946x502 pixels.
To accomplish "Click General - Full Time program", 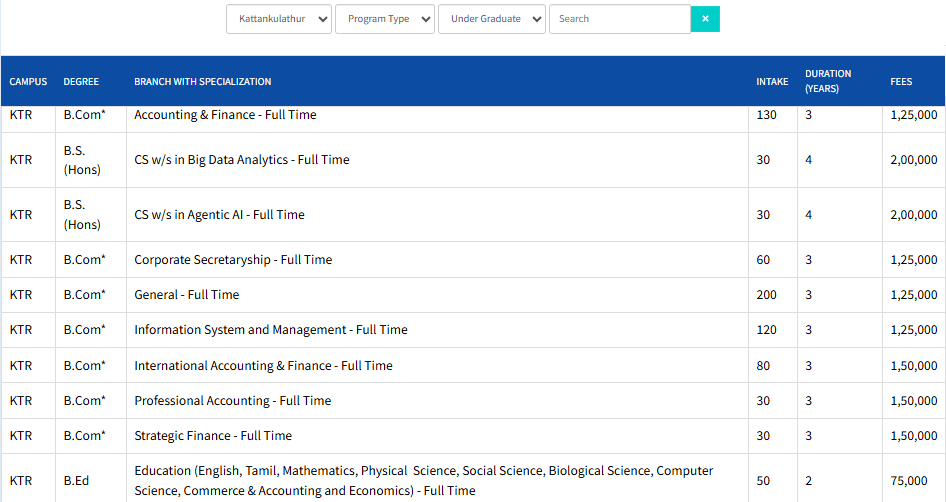I will (x=187, y=295).
